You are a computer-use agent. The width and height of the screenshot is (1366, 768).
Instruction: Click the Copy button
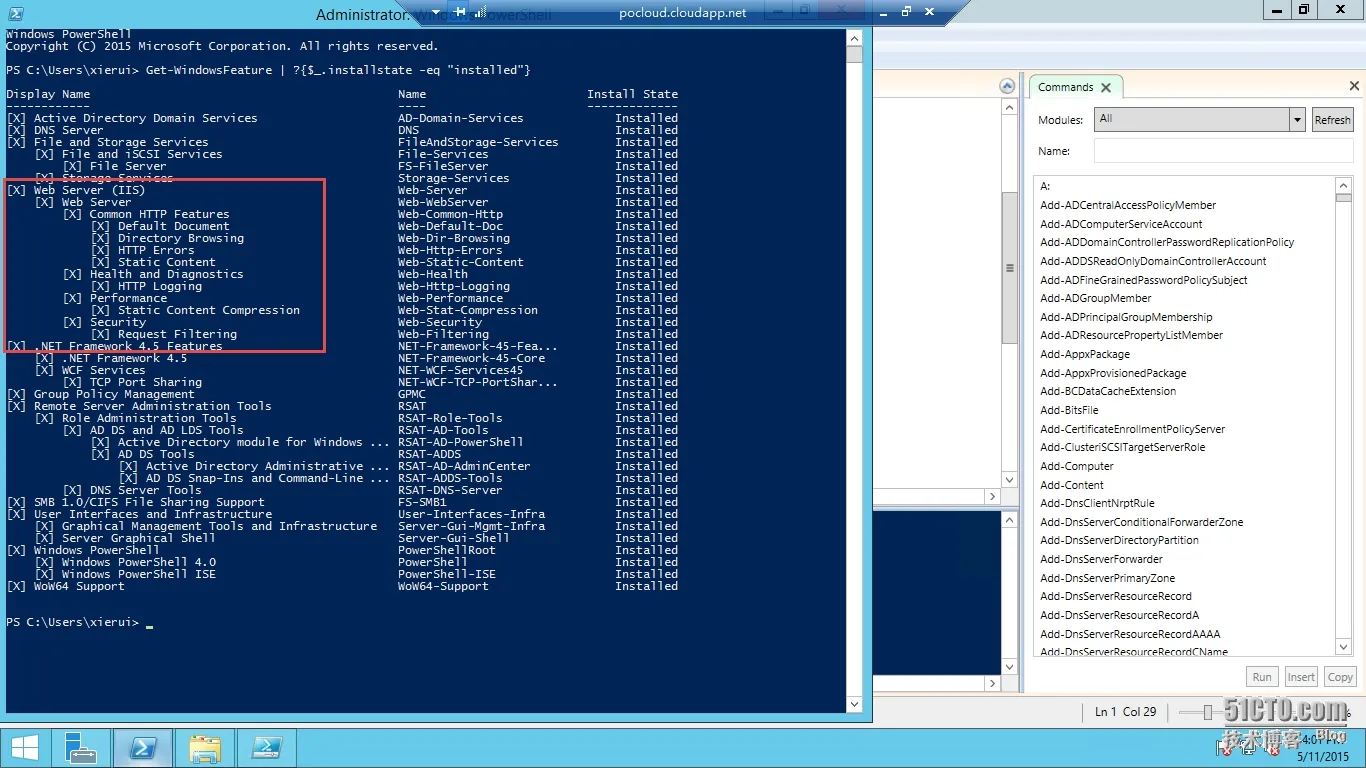click(1340, 677)
